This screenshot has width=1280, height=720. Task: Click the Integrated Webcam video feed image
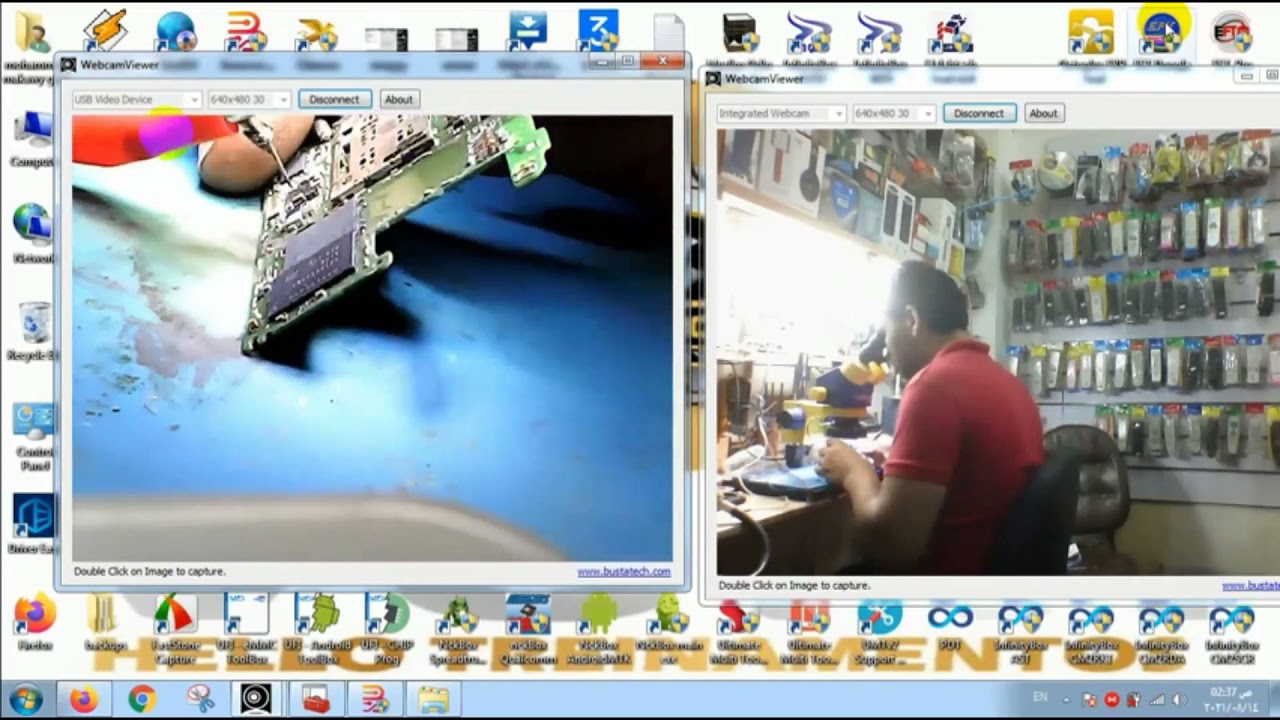pyautogui.click(x=998, y=352)
